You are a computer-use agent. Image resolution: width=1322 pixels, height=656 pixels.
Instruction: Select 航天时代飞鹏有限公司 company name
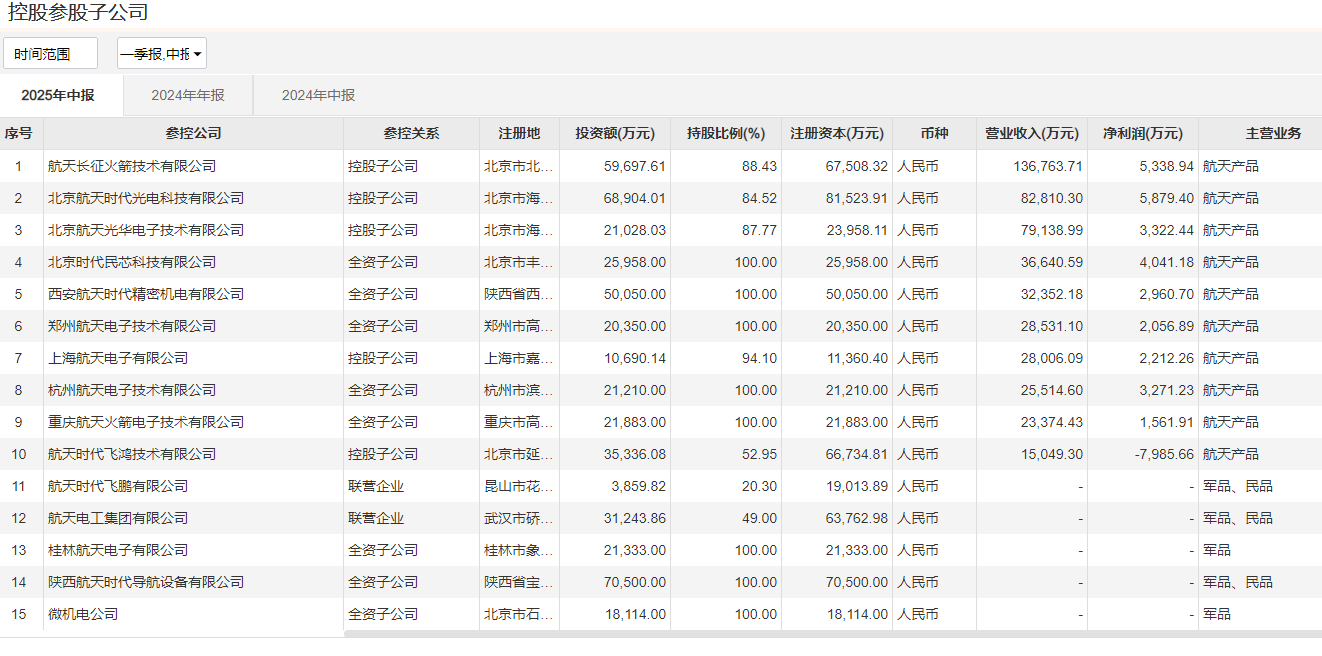coord(118,486)
